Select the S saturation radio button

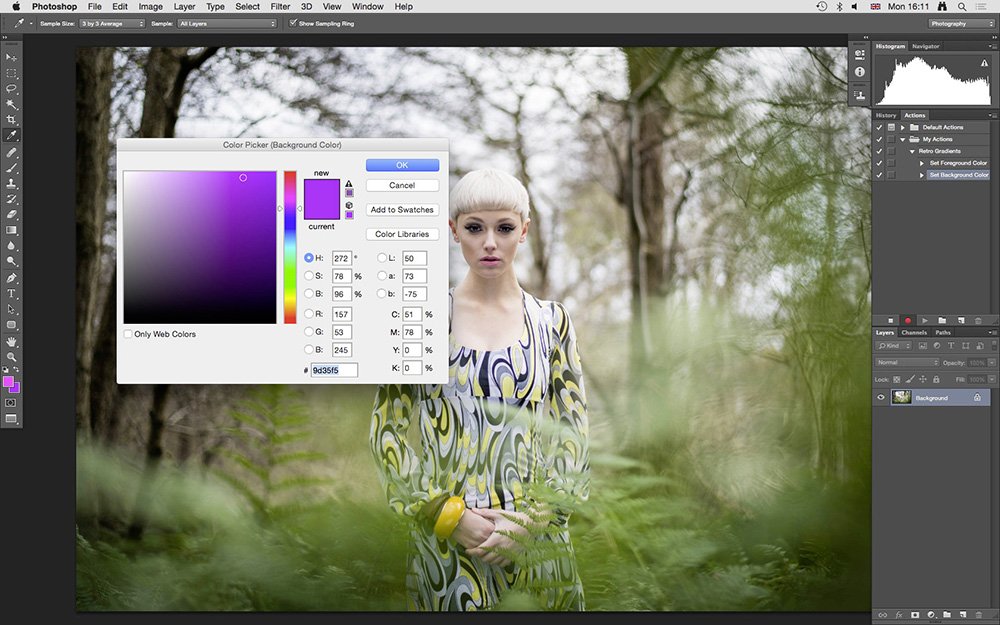(309, 276)
